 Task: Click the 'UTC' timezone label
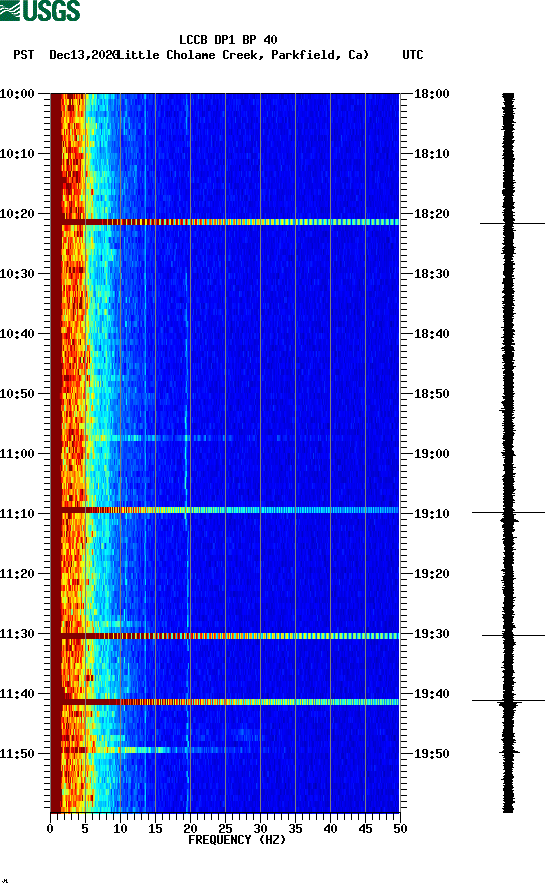(x=413, y=55)
